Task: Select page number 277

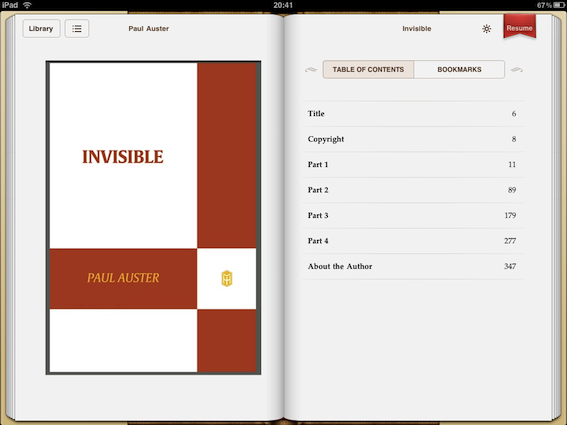Action: point(510,241)
